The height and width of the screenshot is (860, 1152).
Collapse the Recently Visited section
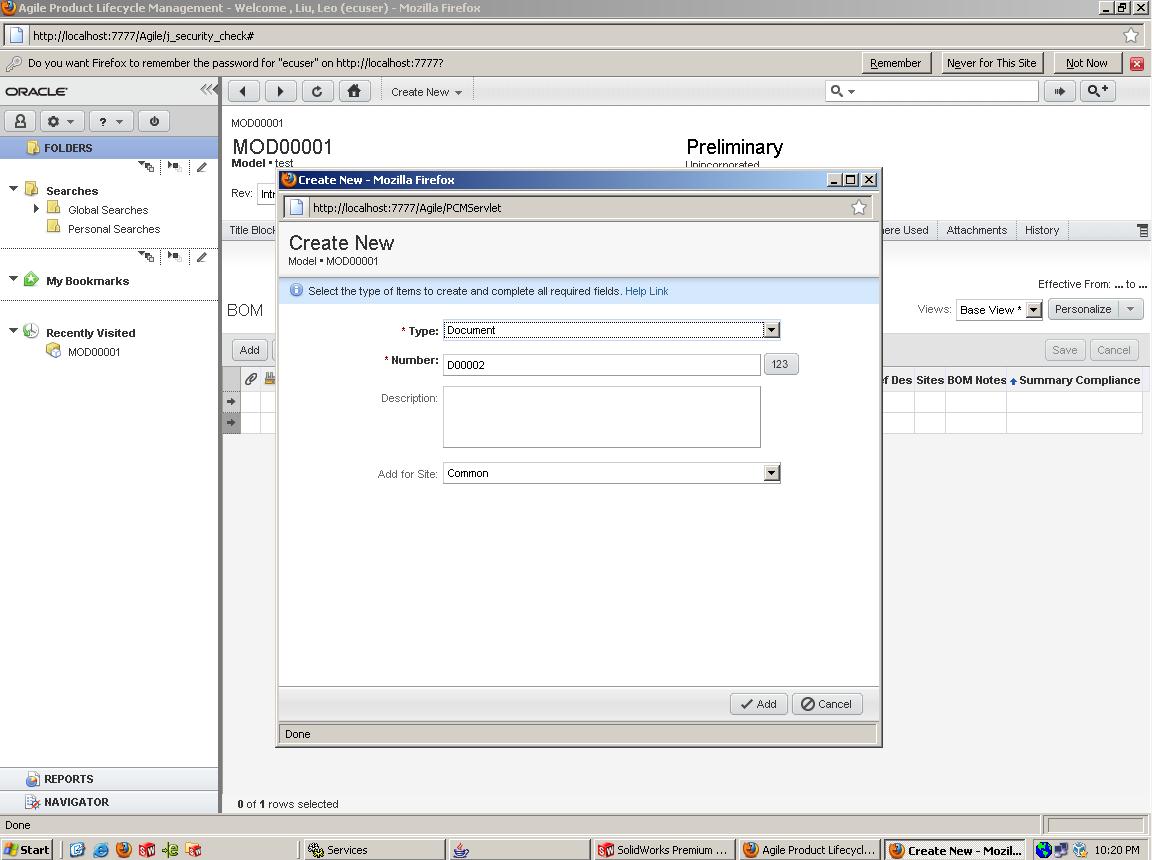click(13, 330)
